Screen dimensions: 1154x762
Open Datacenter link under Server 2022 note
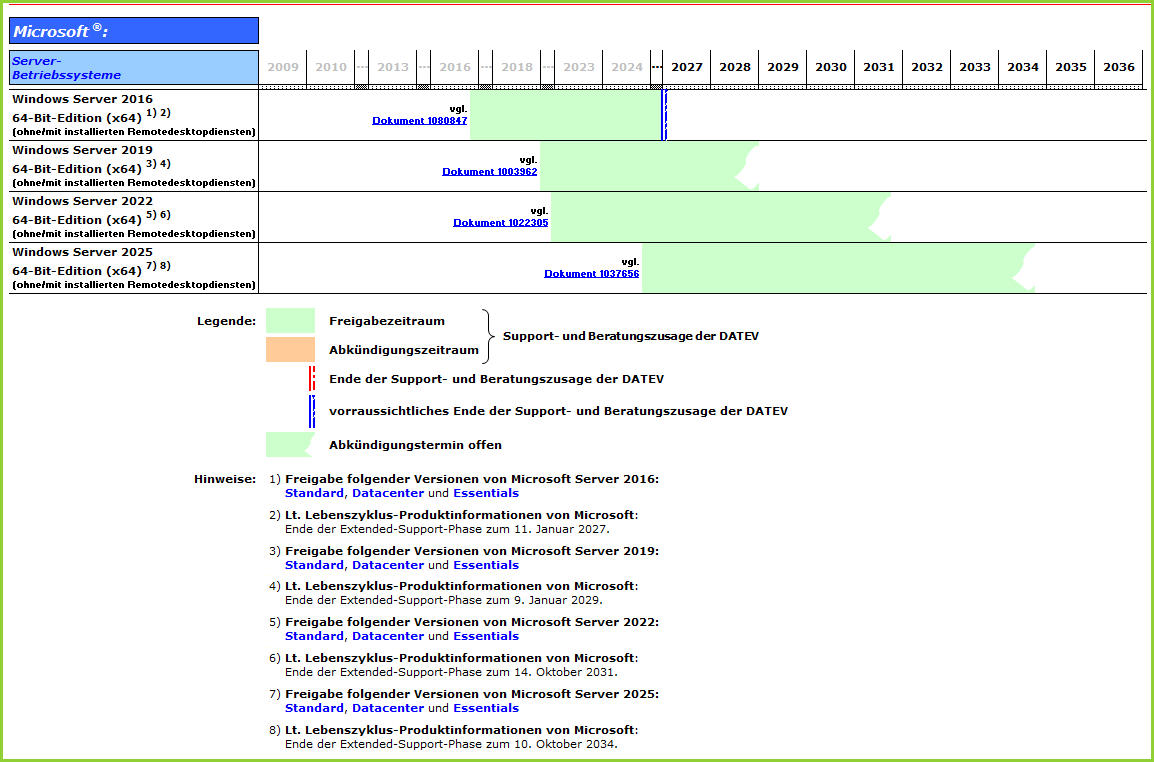pyautogui.click(x=388, y=636)
